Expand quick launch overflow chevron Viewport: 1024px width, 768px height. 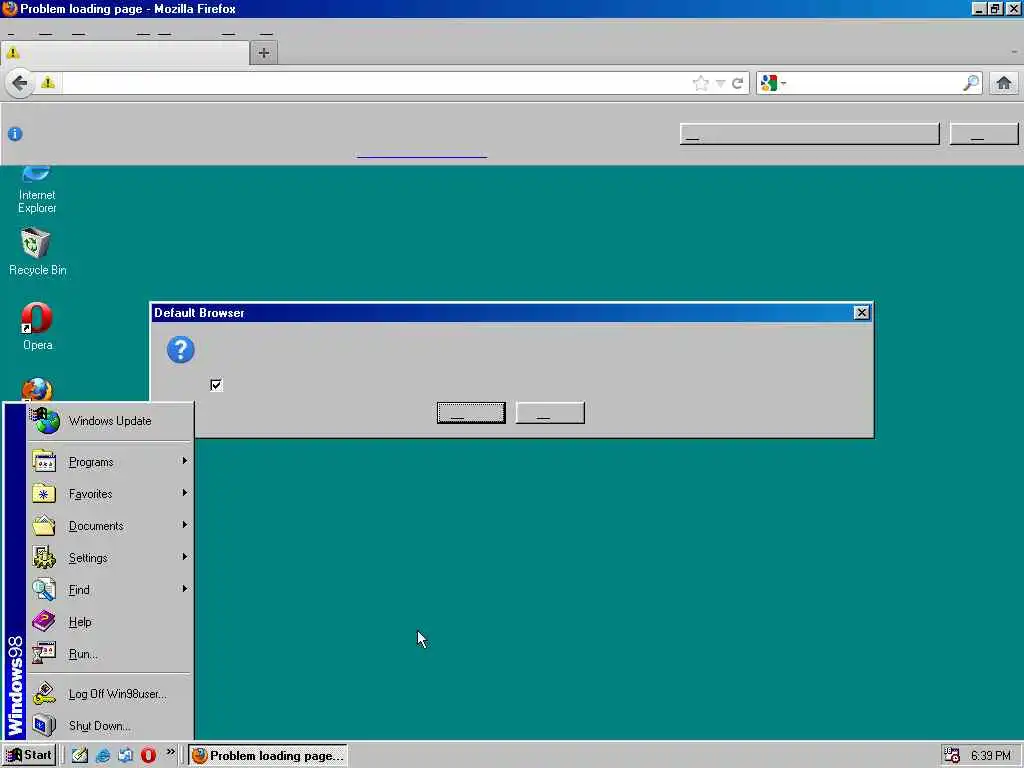(170, 752)
